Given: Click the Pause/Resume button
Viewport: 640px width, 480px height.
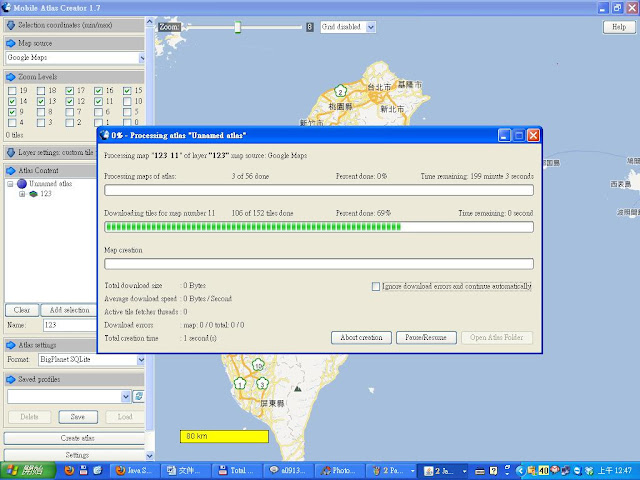Looking at the screenshot, I should [426, 338].
